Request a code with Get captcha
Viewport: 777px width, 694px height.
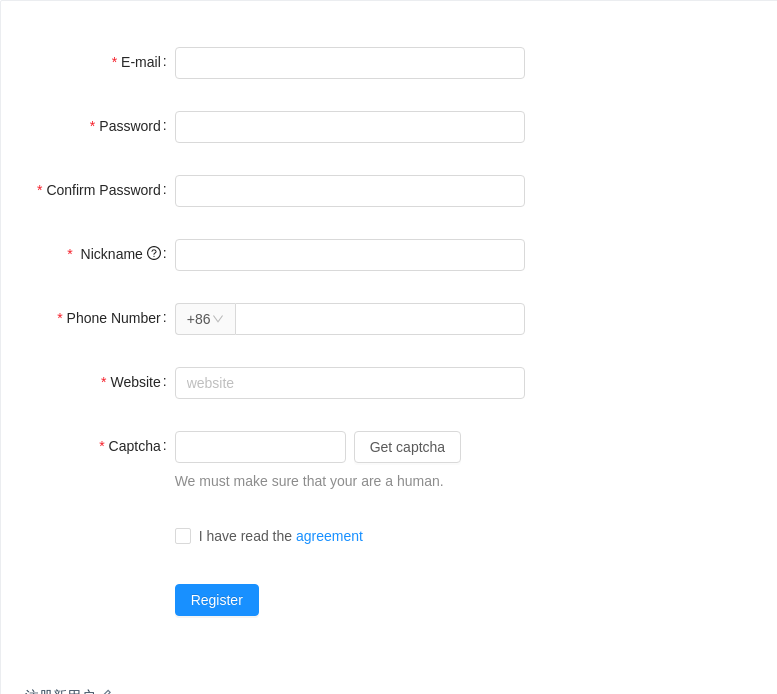[x=407, y=447]
